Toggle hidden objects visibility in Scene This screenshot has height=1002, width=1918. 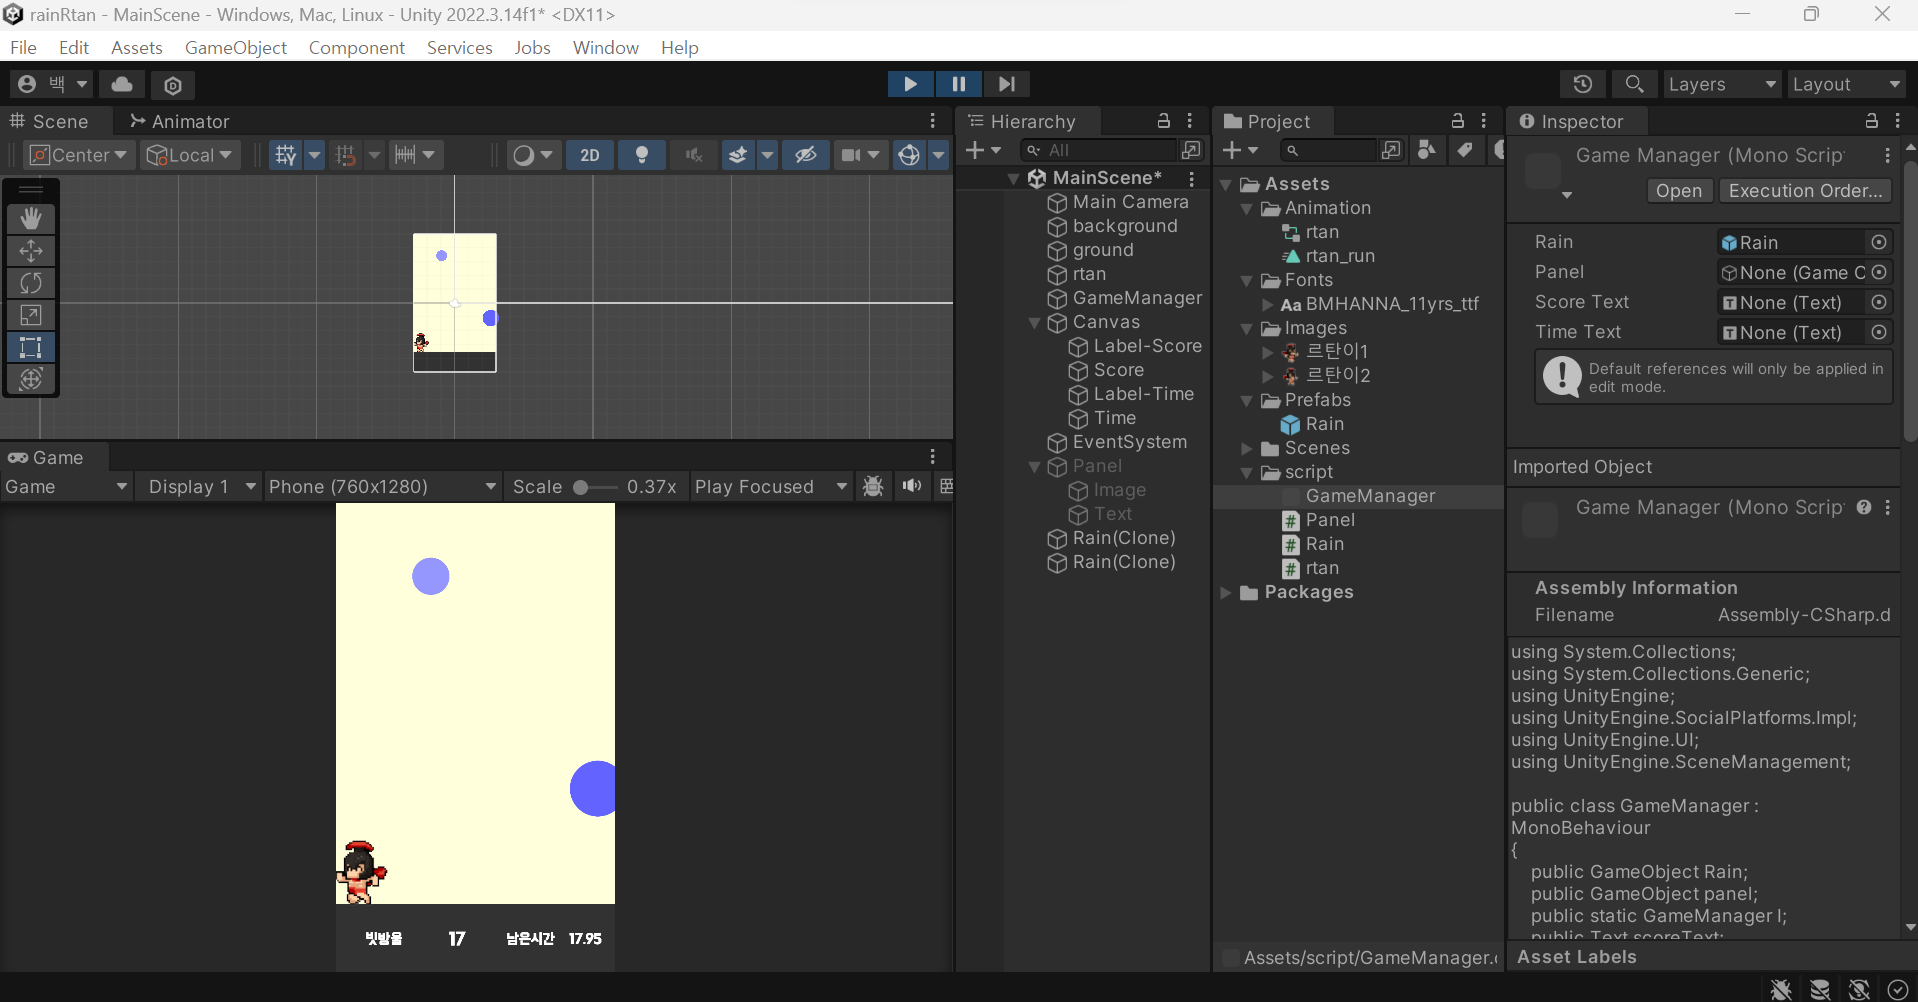[x=806, y=155]
